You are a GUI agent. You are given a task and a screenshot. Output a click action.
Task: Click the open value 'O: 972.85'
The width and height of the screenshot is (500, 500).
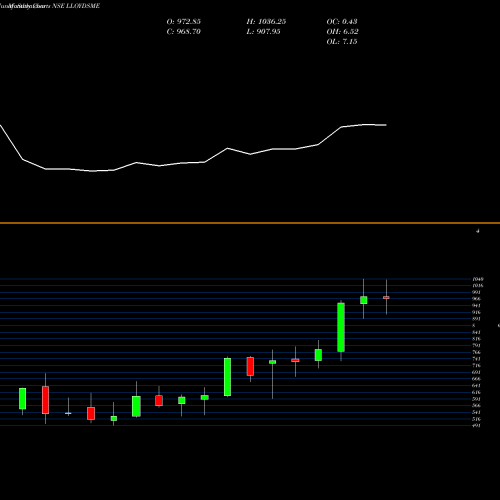183,22
